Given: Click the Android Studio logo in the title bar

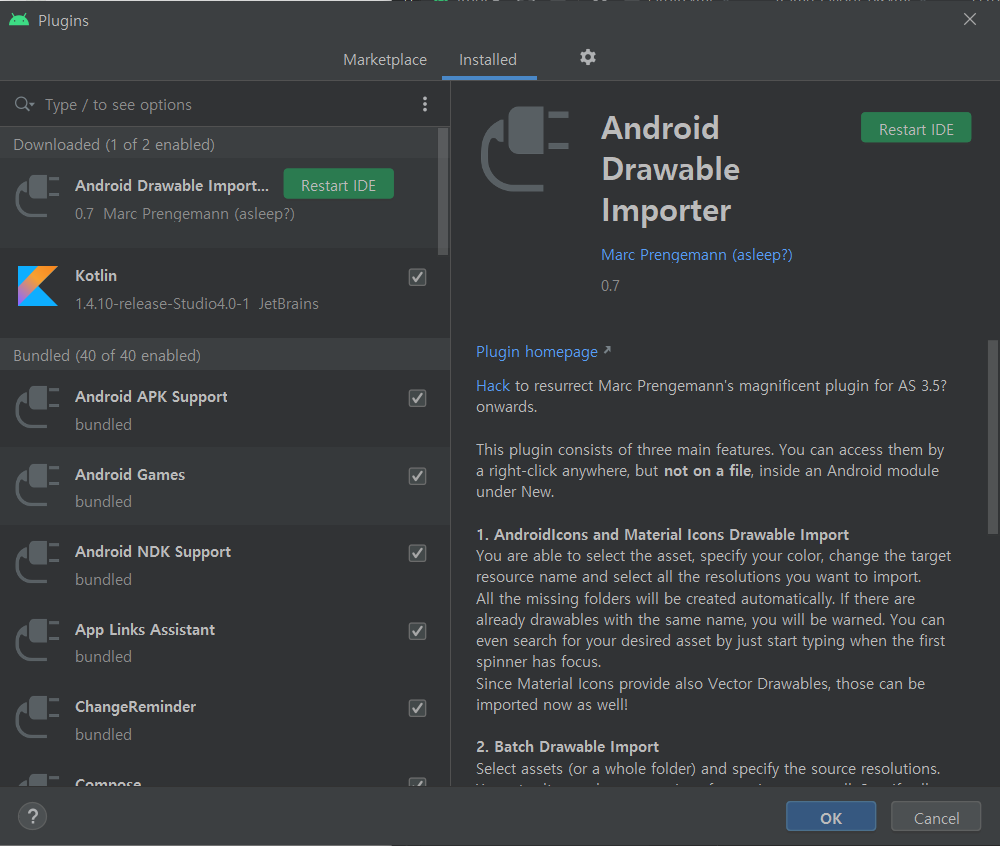Looking at the screenshot, I should pyautogui.click(x=19, y=20).
